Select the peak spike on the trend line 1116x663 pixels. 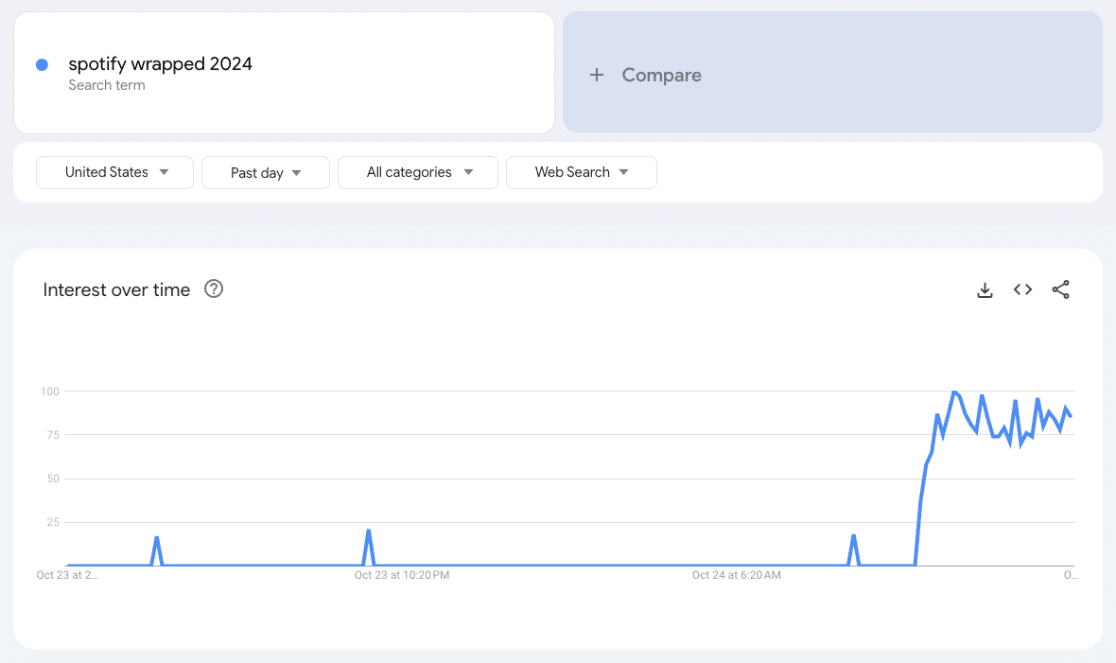pos(954,392)
